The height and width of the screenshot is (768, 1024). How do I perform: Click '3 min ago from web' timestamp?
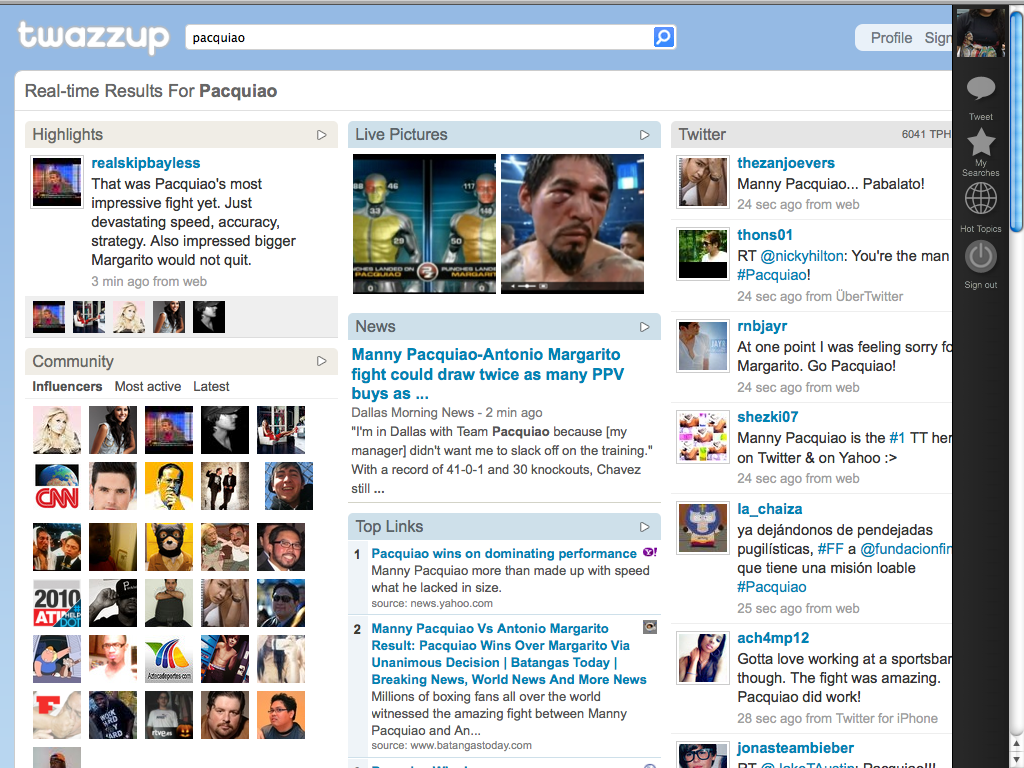click(x=149, y=281)
